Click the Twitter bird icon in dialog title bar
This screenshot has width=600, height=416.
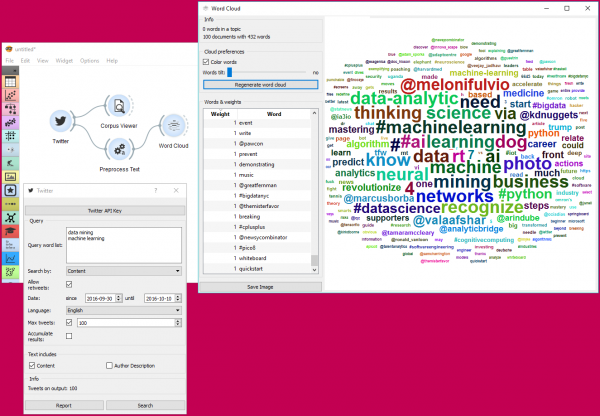31,190
